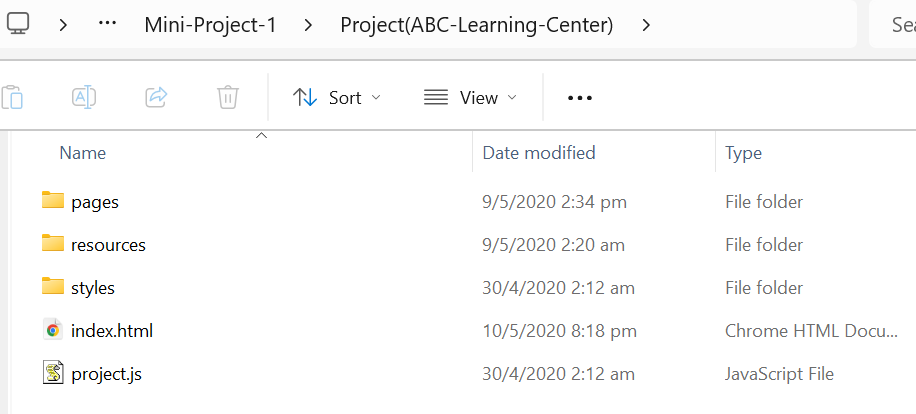Click the project.js script file icon
This screenshot has height=414, width=916.
pyautogui.click(x=53, y=373)
